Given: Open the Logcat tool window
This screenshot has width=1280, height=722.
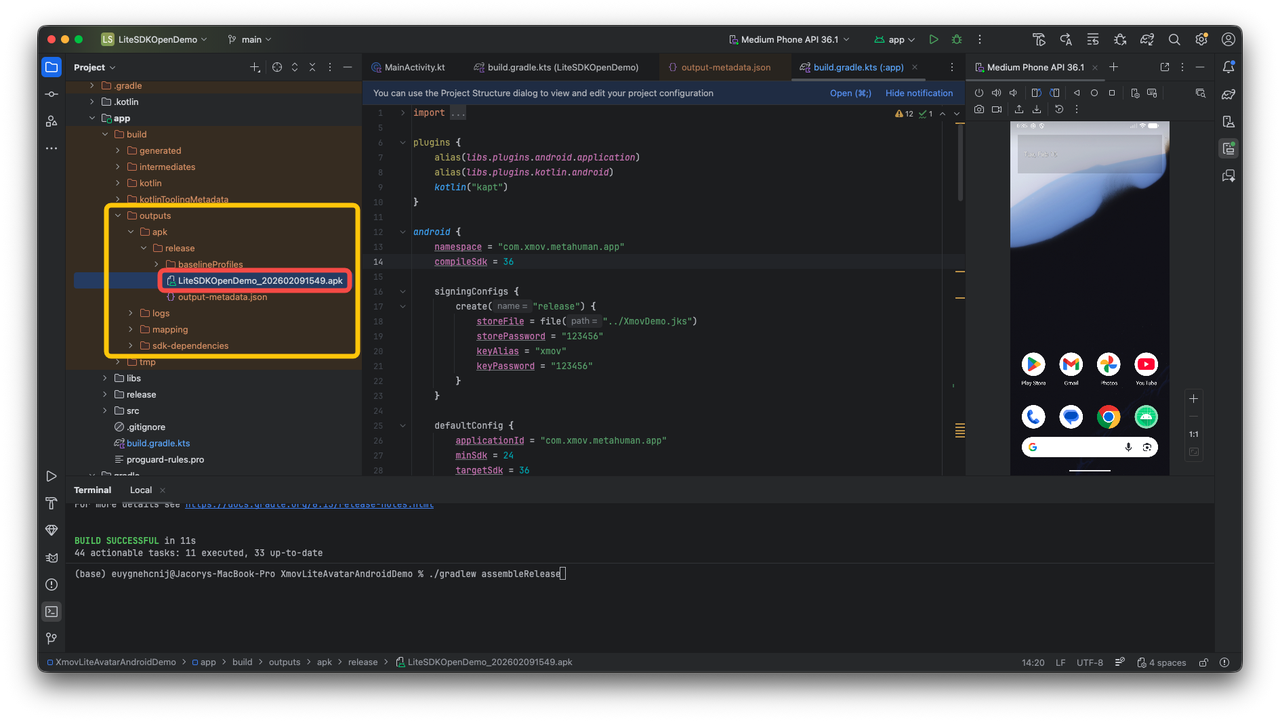Looking at the screenshot, I should pos(51,558).
